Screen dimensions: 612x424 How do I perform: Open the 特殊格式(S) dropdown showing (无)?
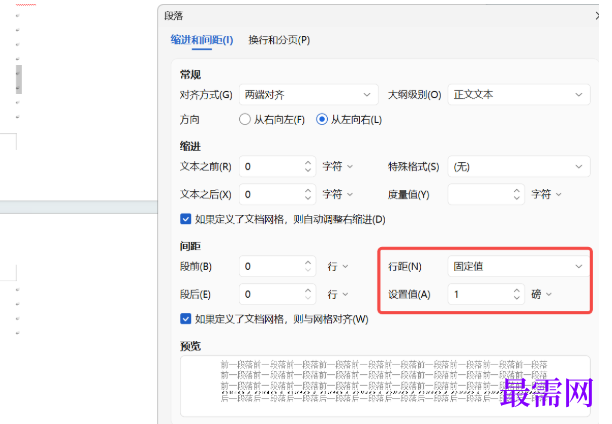click(519, 167)
